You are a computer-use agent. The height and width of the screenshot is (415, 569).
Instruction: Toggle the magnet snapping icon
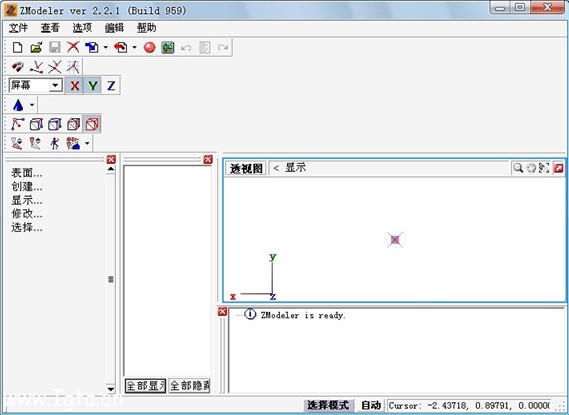pos(17,67)
